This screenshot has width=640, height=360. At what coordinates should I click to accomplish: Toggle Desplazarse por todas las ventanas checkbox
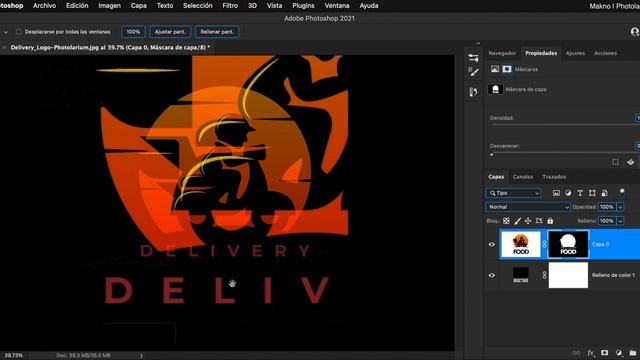click(18, 32)
